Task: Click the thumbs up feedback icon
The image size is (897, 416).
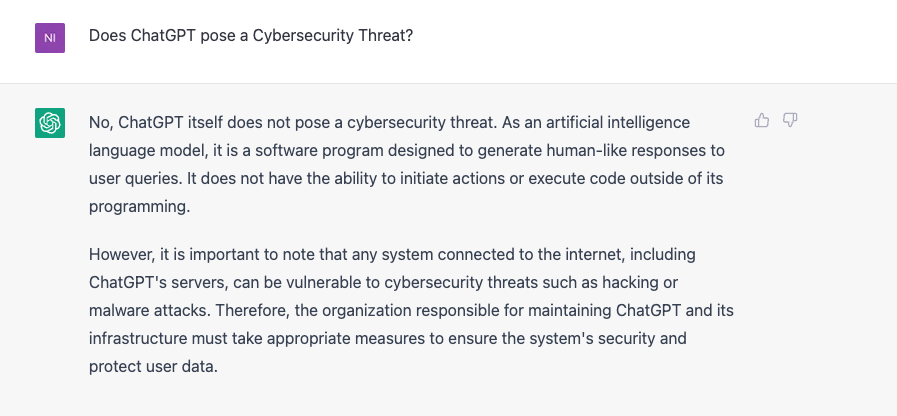Action: [761, 120]
